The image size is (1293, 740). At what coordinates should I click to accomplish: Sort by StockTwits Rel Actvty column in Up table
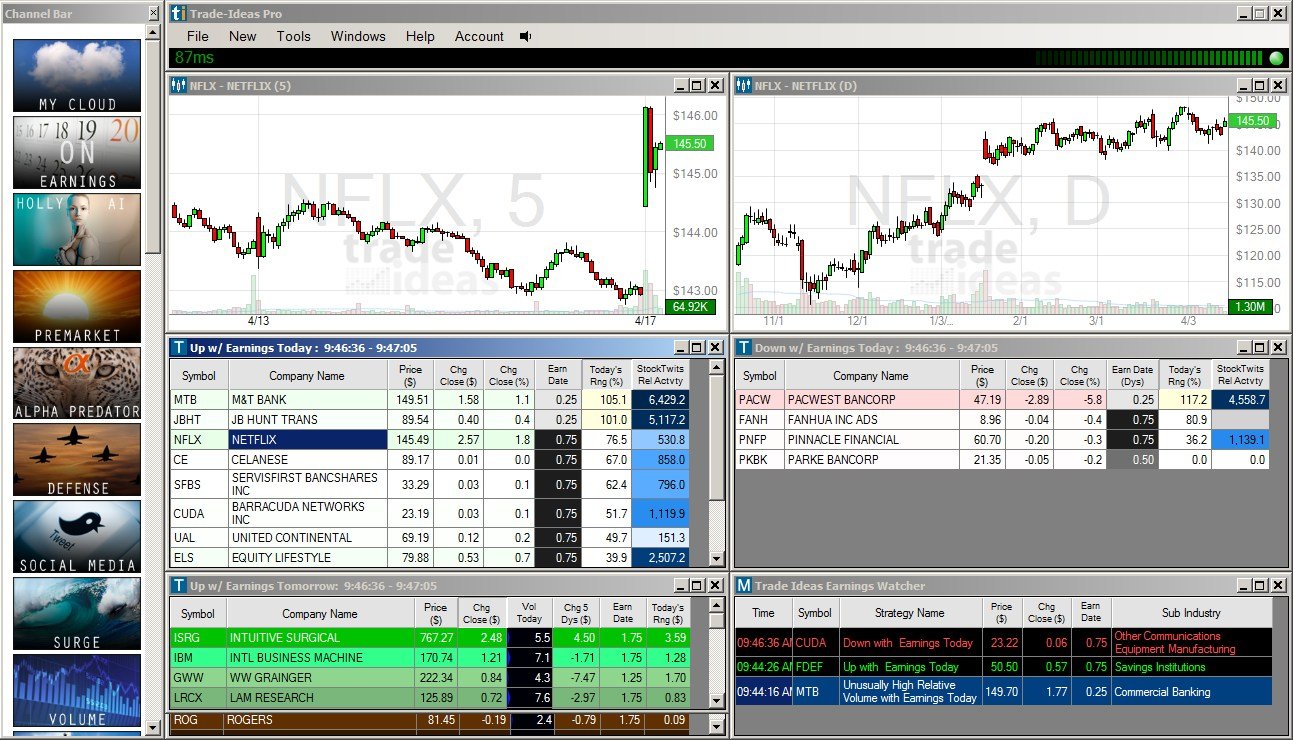(x=660, y=375)
